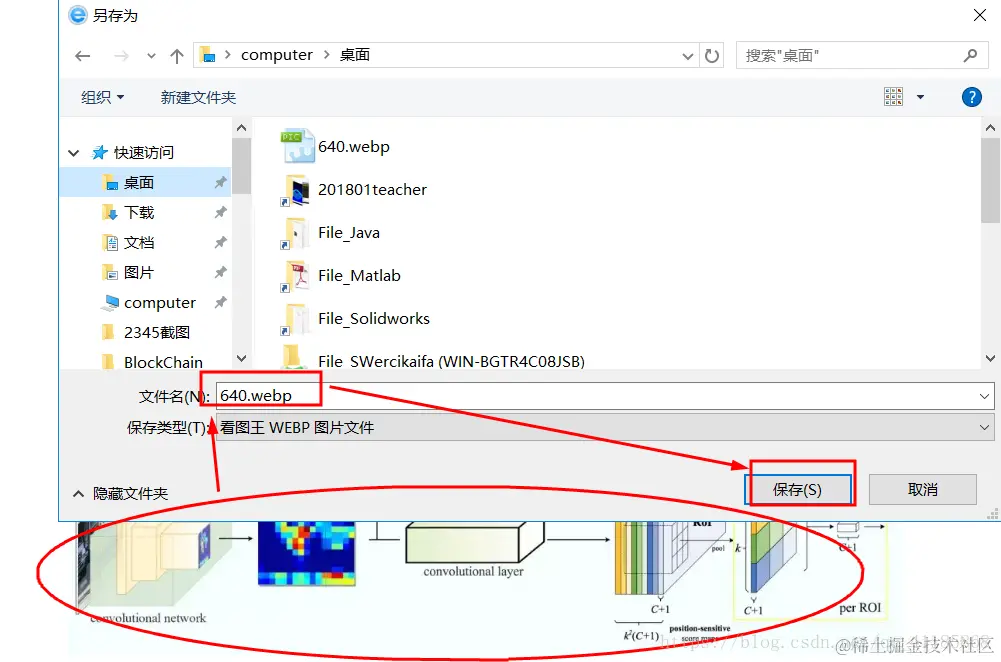The image size is (1001, 662).
Task: Click the 取消 button
Action: click(x=922, y=490)
